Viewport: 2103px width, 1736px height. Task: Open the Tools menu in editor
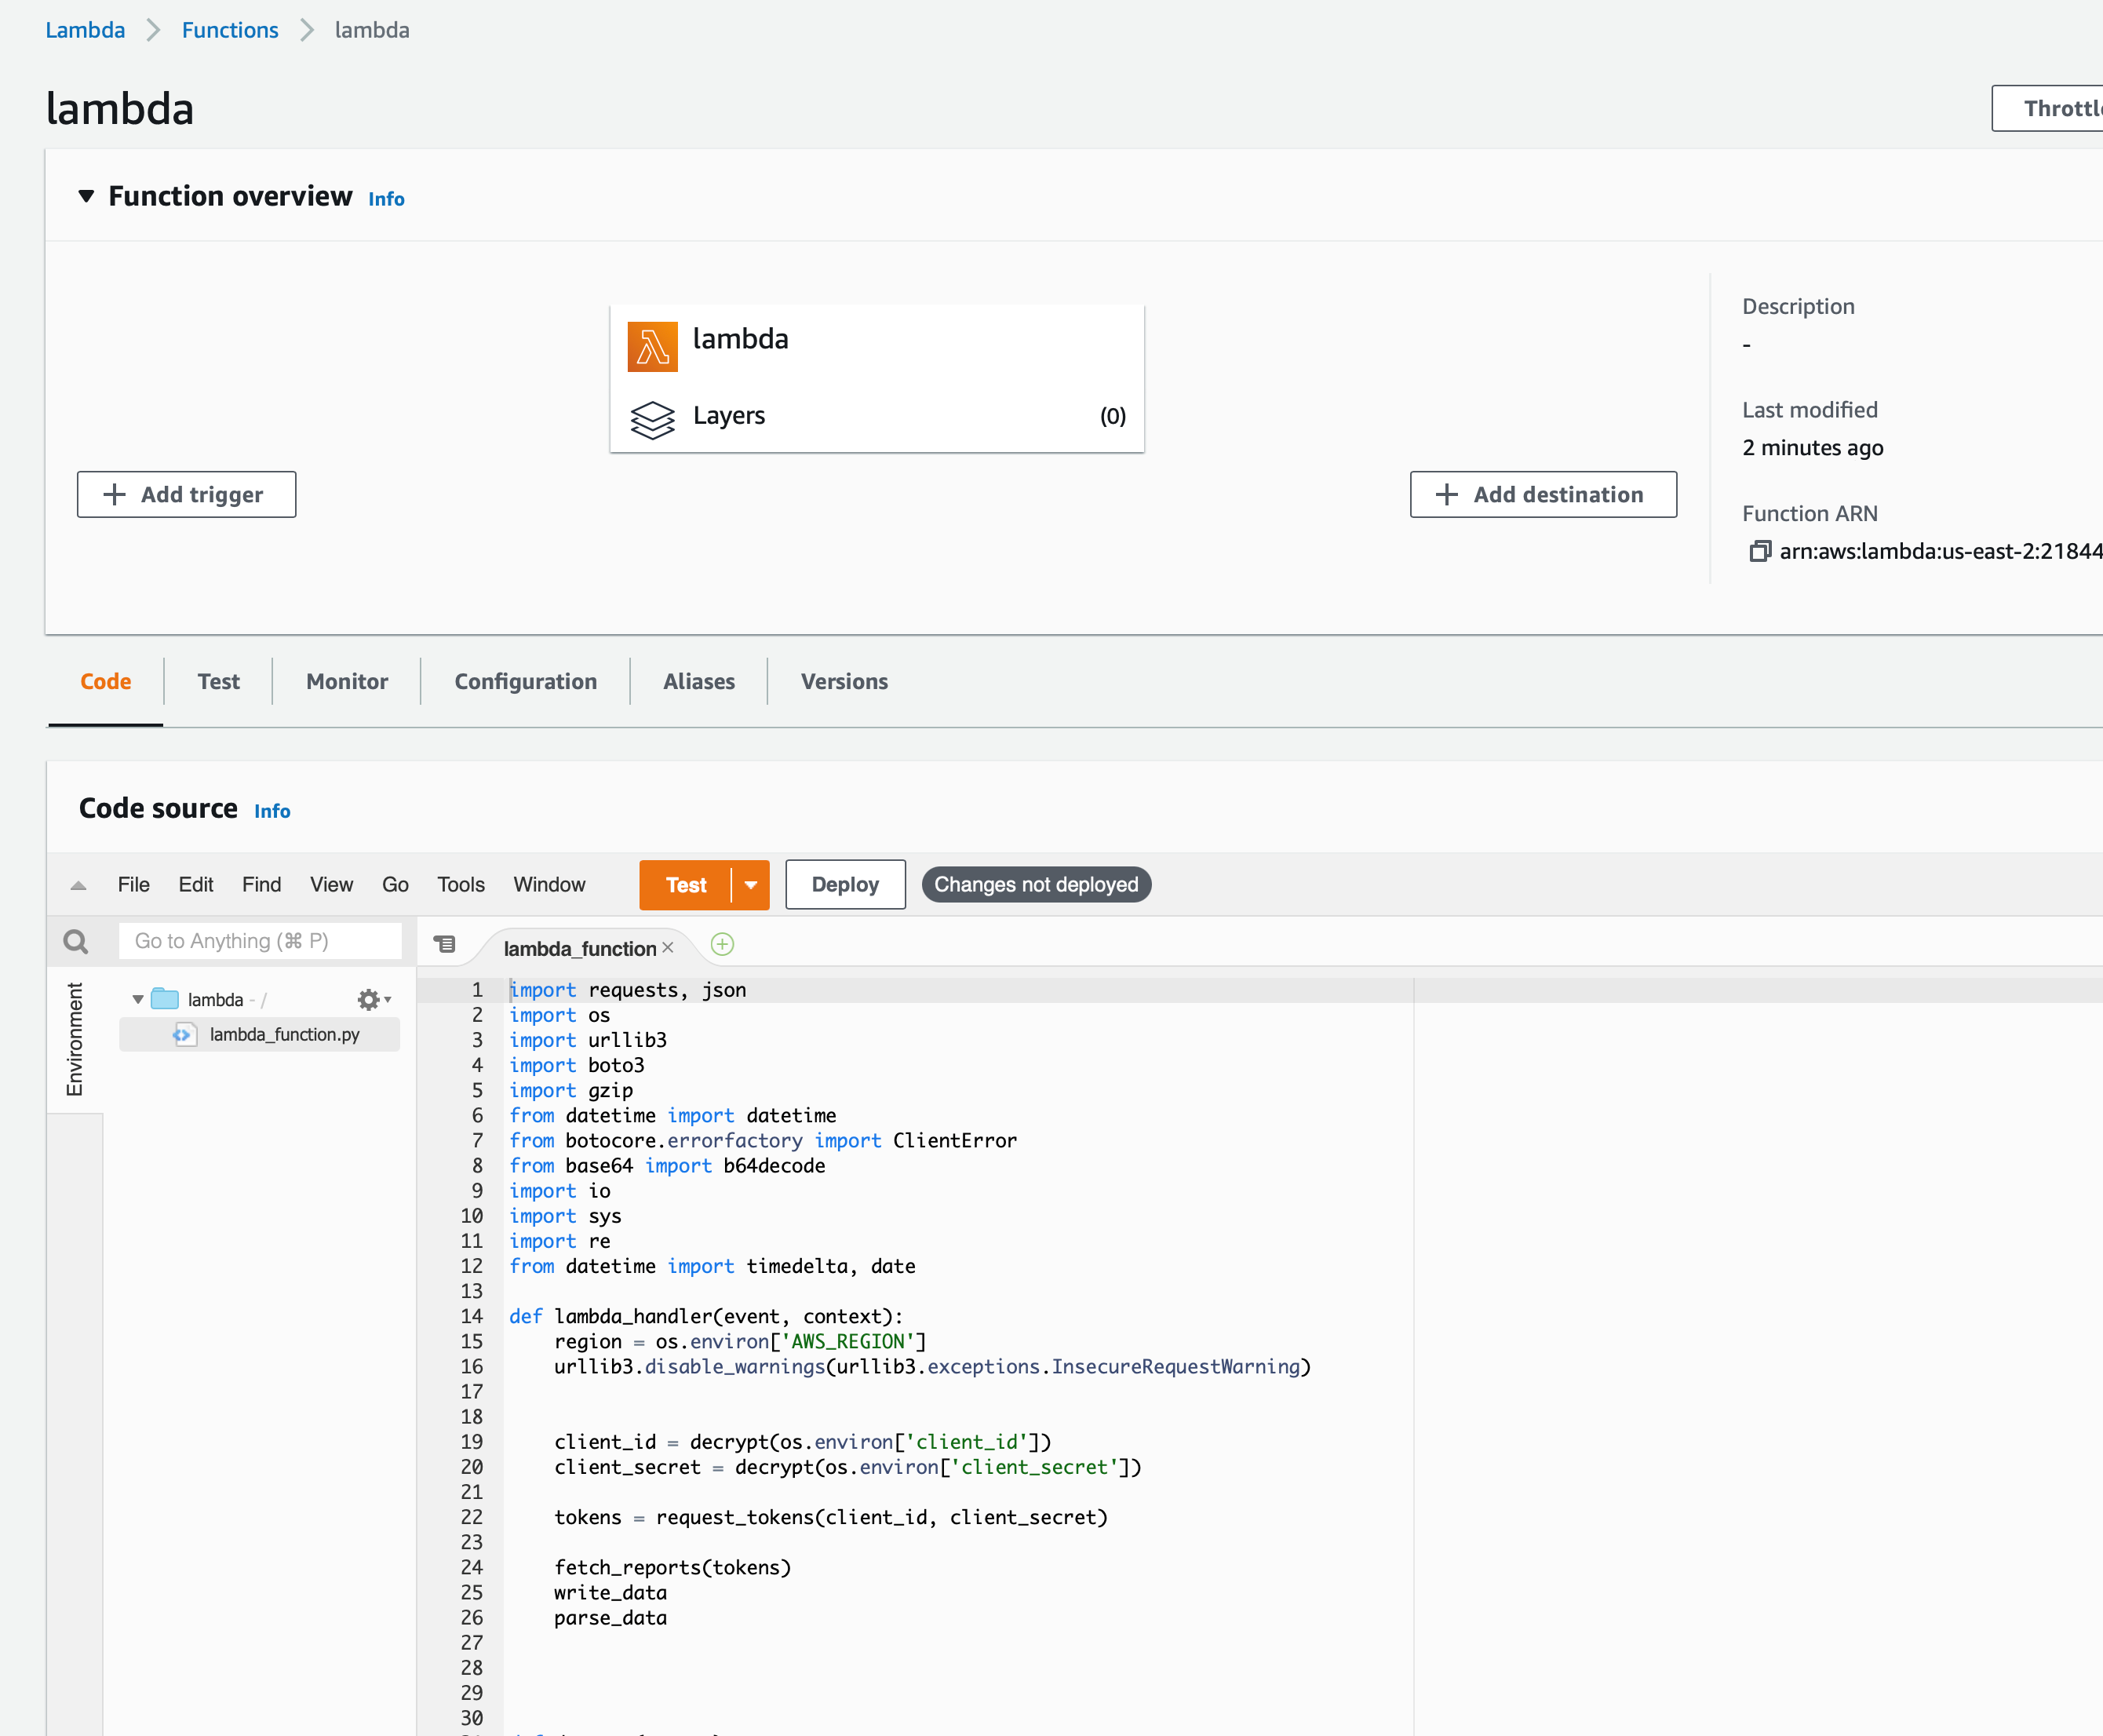[460, 884]
